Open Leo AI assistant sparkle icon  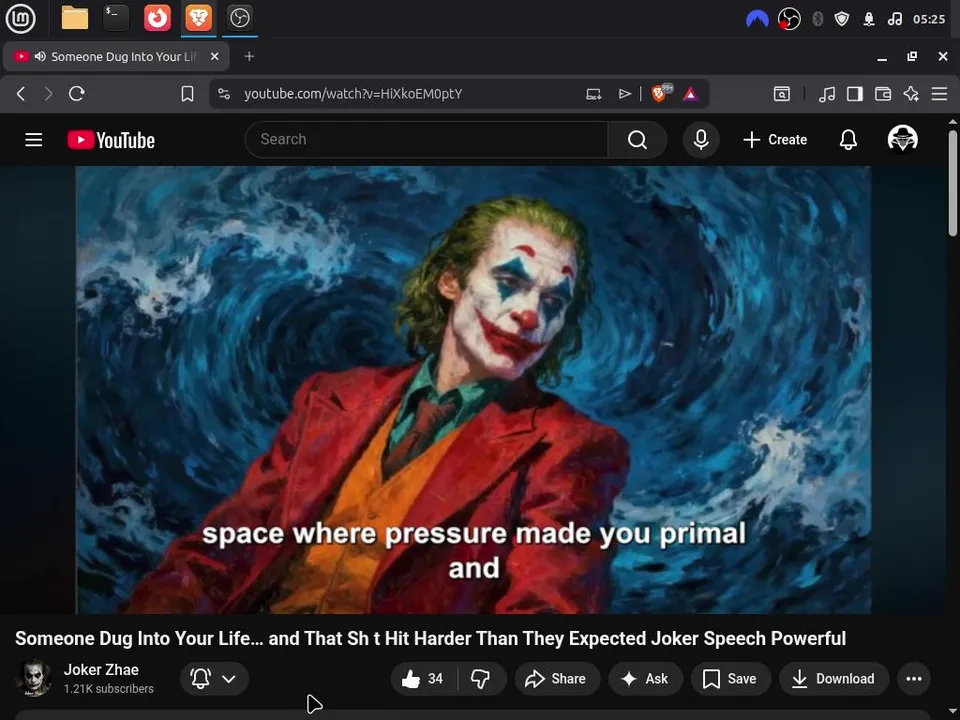[911, 94]
